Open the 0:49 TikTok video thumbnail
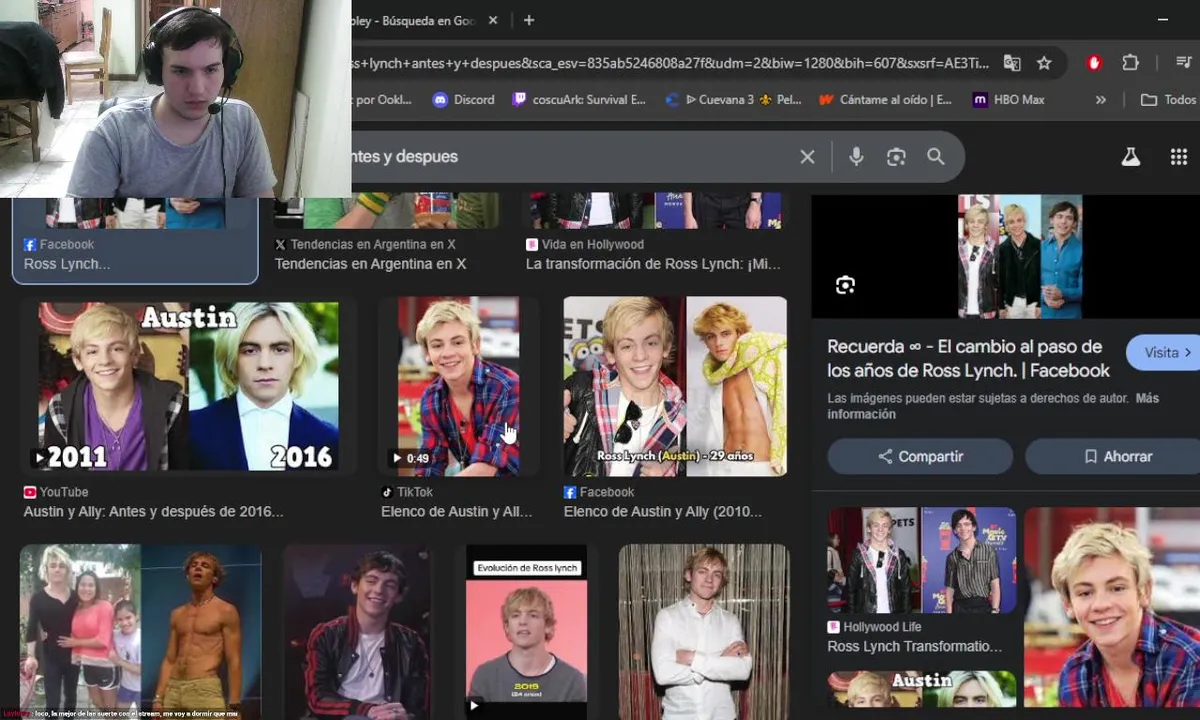 pos(459,386)
